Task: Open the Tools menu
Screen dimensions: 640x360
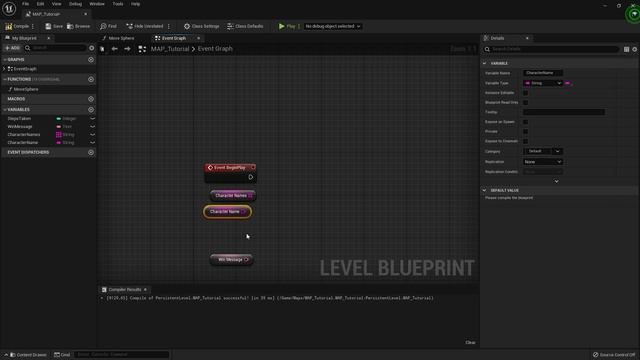Action: coord(118,4)
